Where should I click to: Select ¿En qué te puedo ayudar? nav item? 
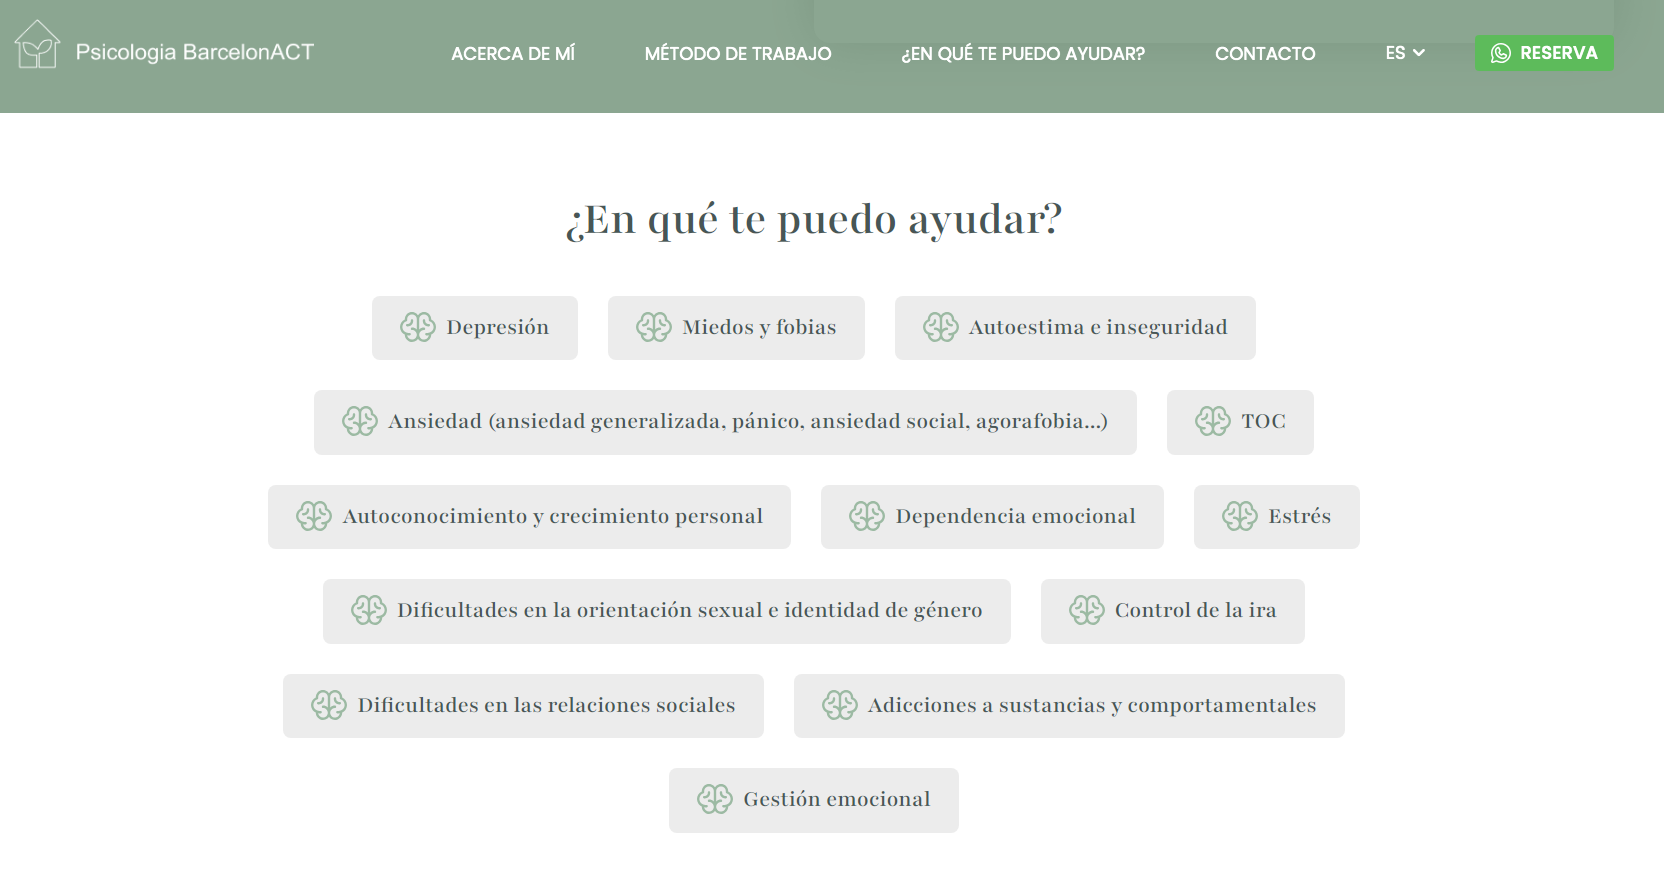(1023, 54)
